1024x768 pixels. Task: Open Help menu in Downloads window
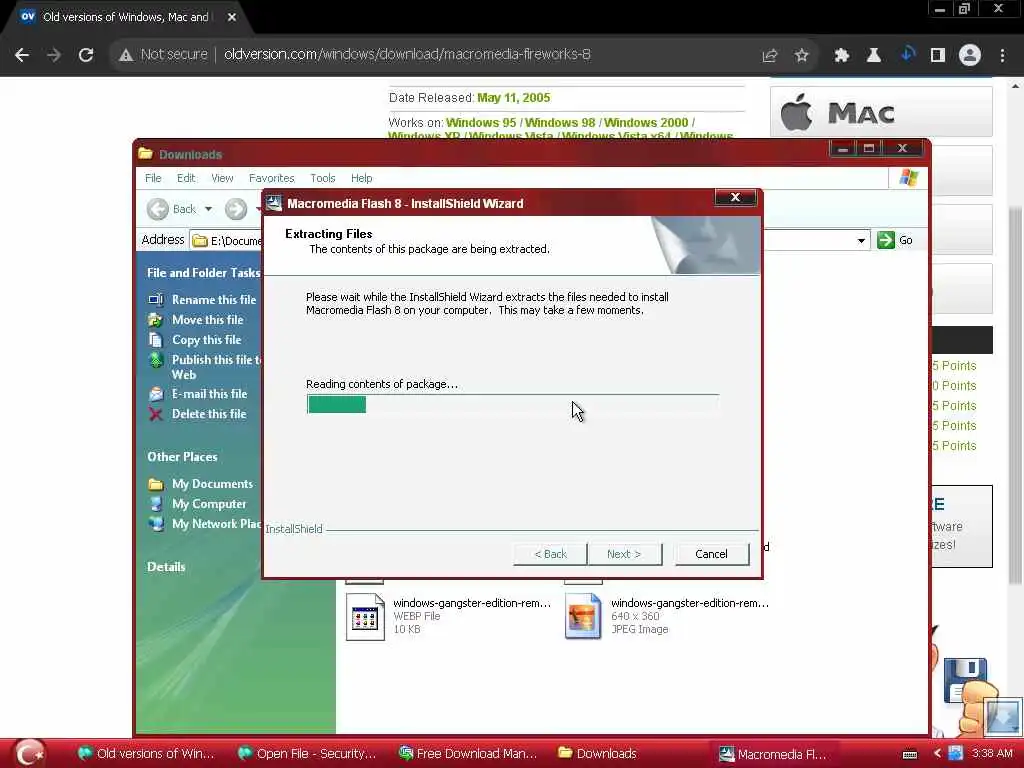pyautogui.click(x=361, y=178)
